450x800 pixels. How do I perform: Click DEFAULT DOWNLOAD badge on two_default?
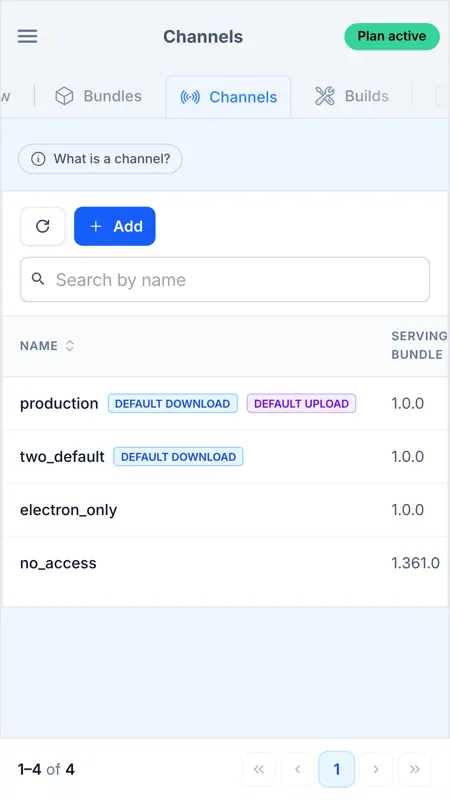[x=178, y=457]
